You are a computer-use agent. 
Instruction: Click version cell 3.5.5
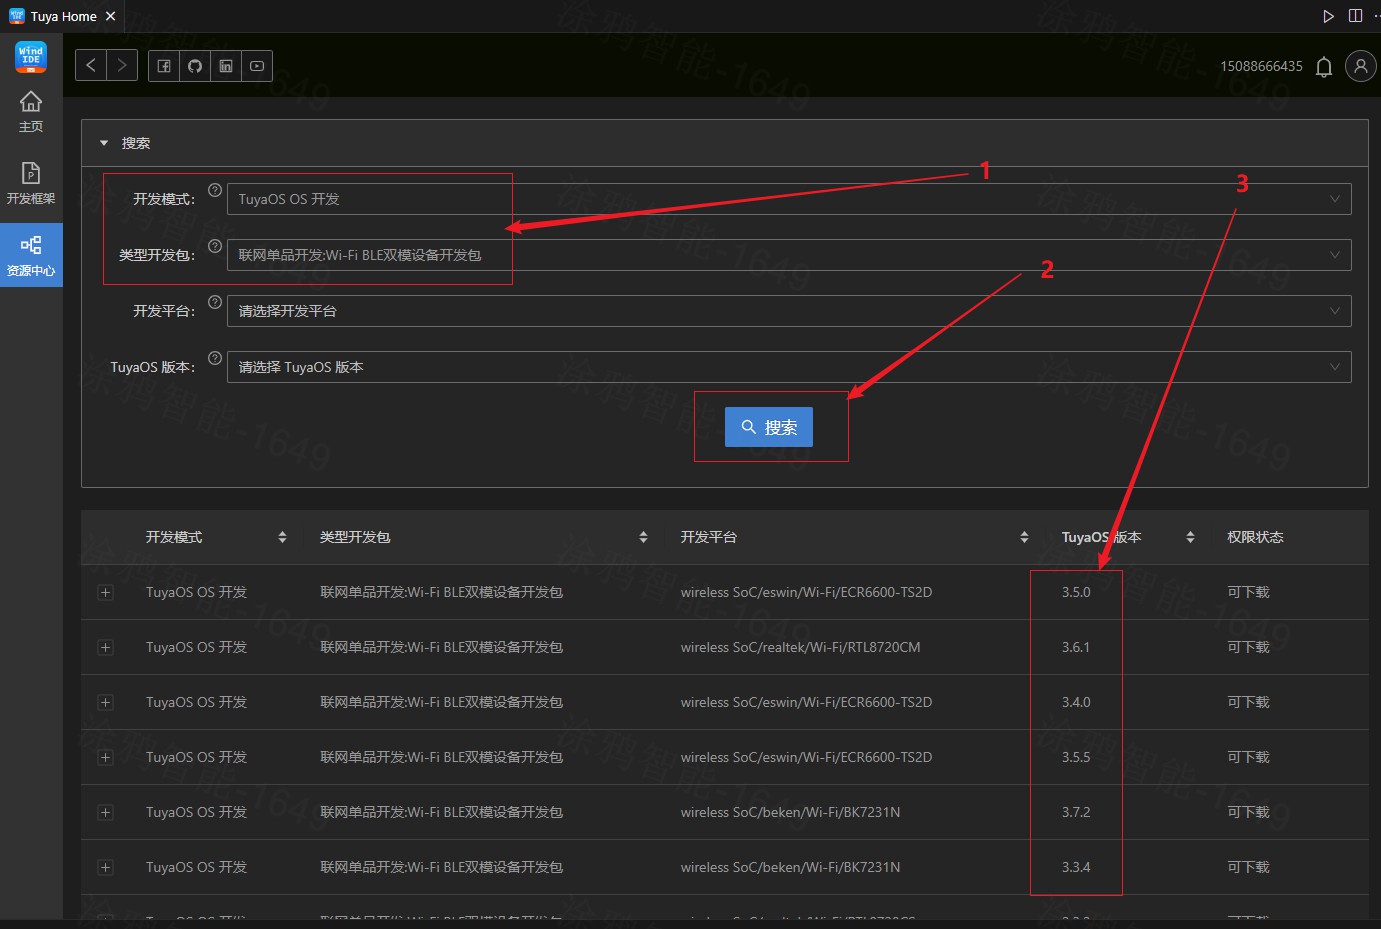1076,757
